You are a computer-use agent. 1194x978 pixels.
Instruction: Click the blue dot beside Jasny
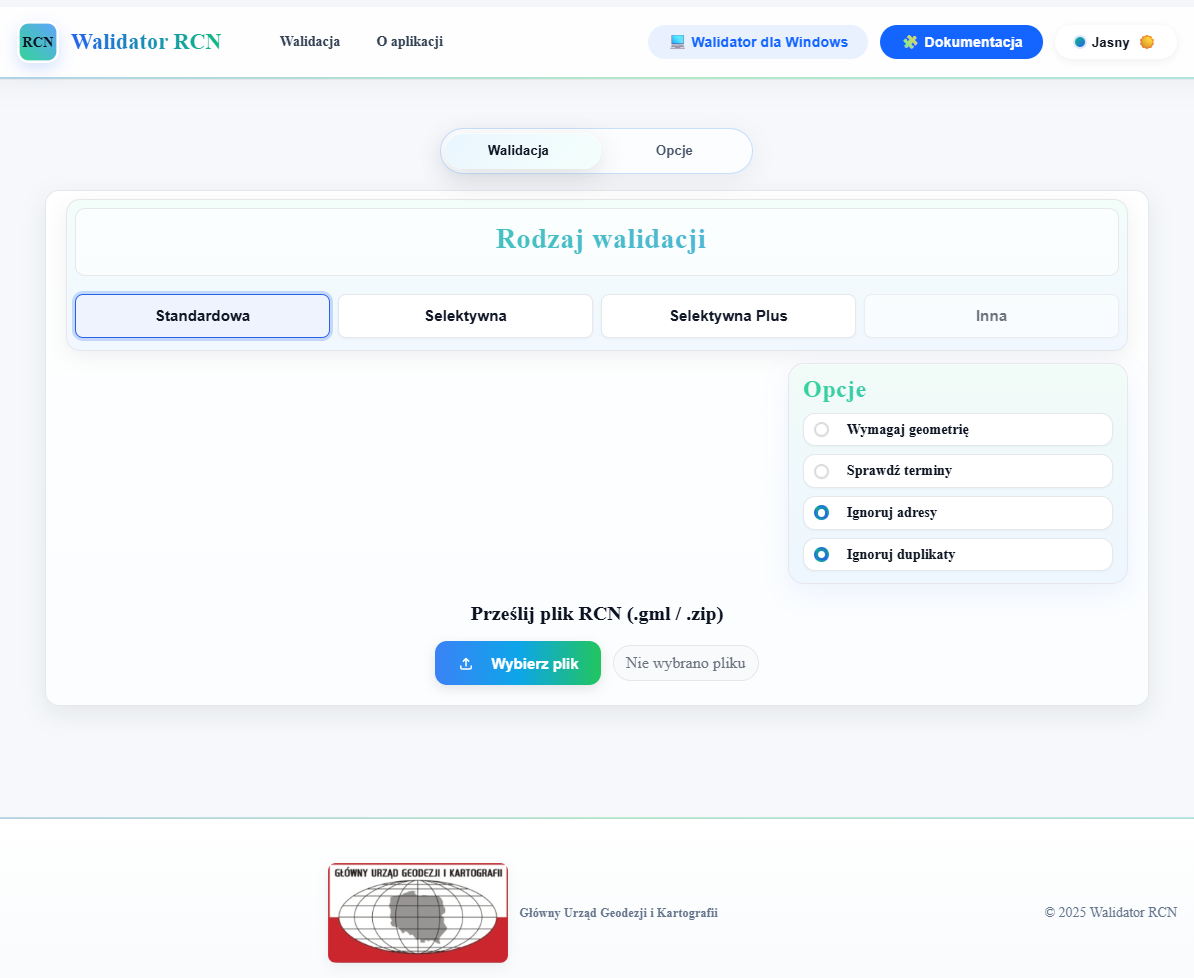click(x=1080, y=42)
